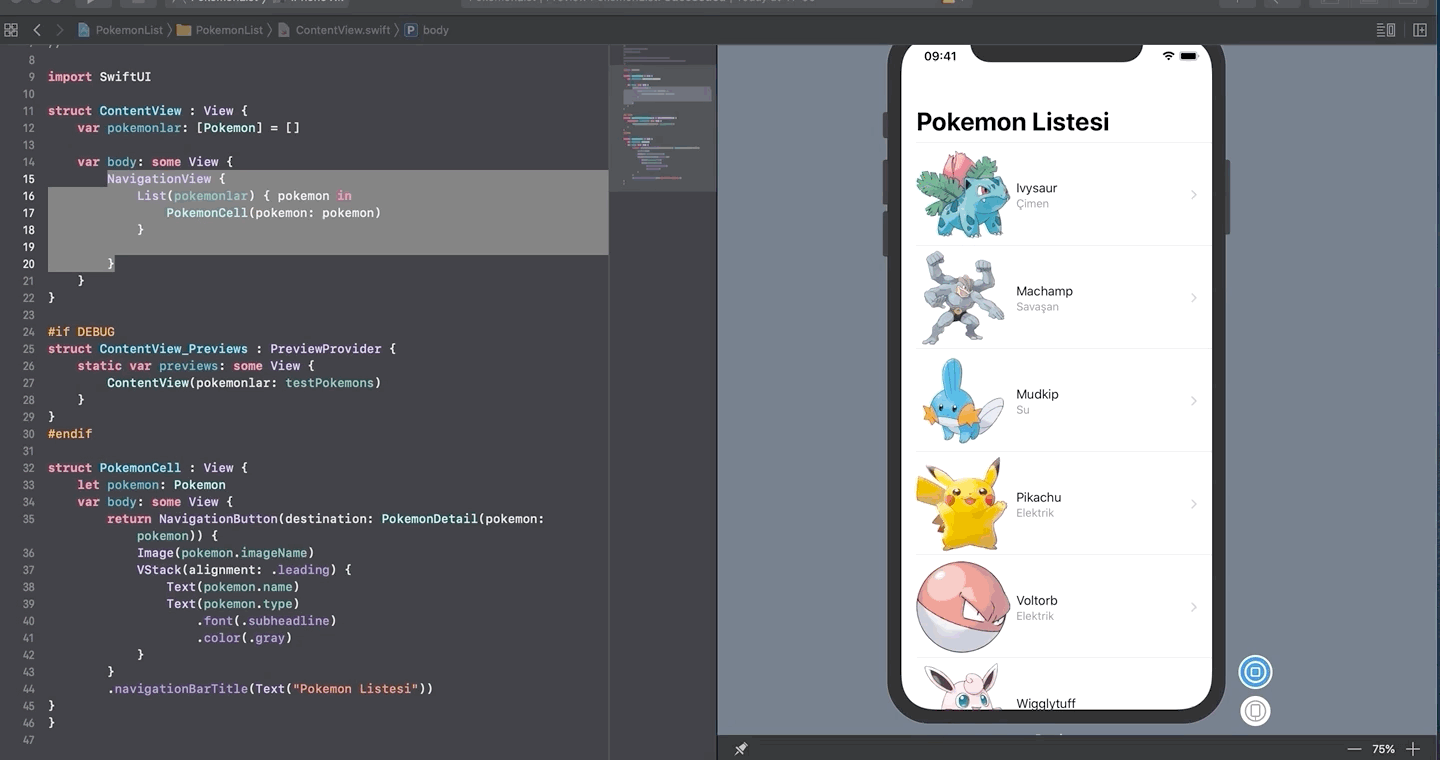The image size is (1440, 760).
Task: Open the Mudkip row disclosure chevron
Action: tap(1193, 401)
